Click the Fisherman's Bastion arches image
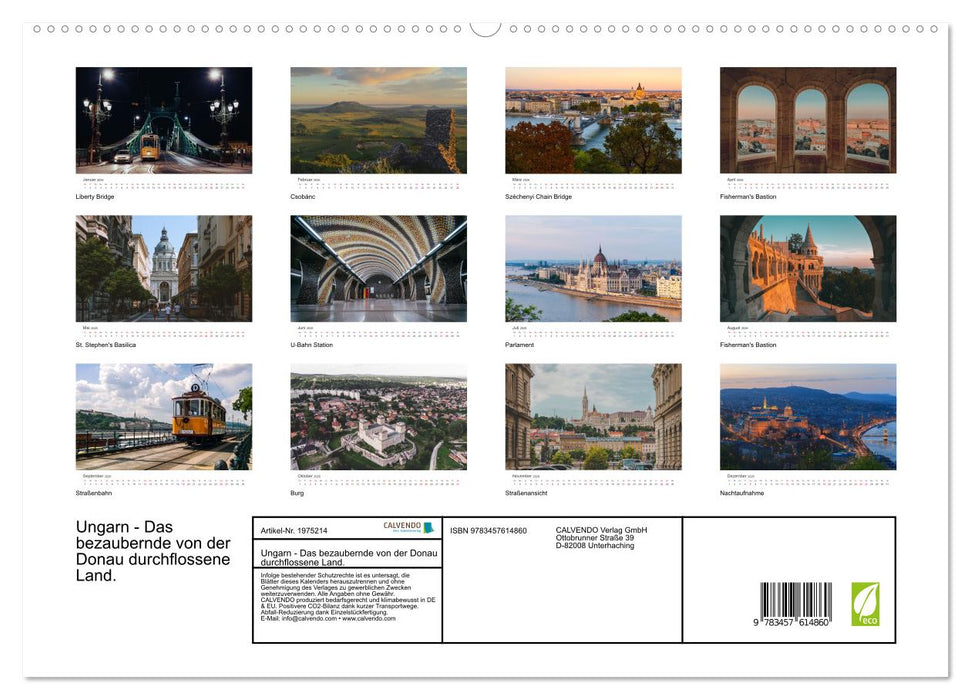Image resolution: width=971 pixels, height=700 pixels. pos(806,120)
